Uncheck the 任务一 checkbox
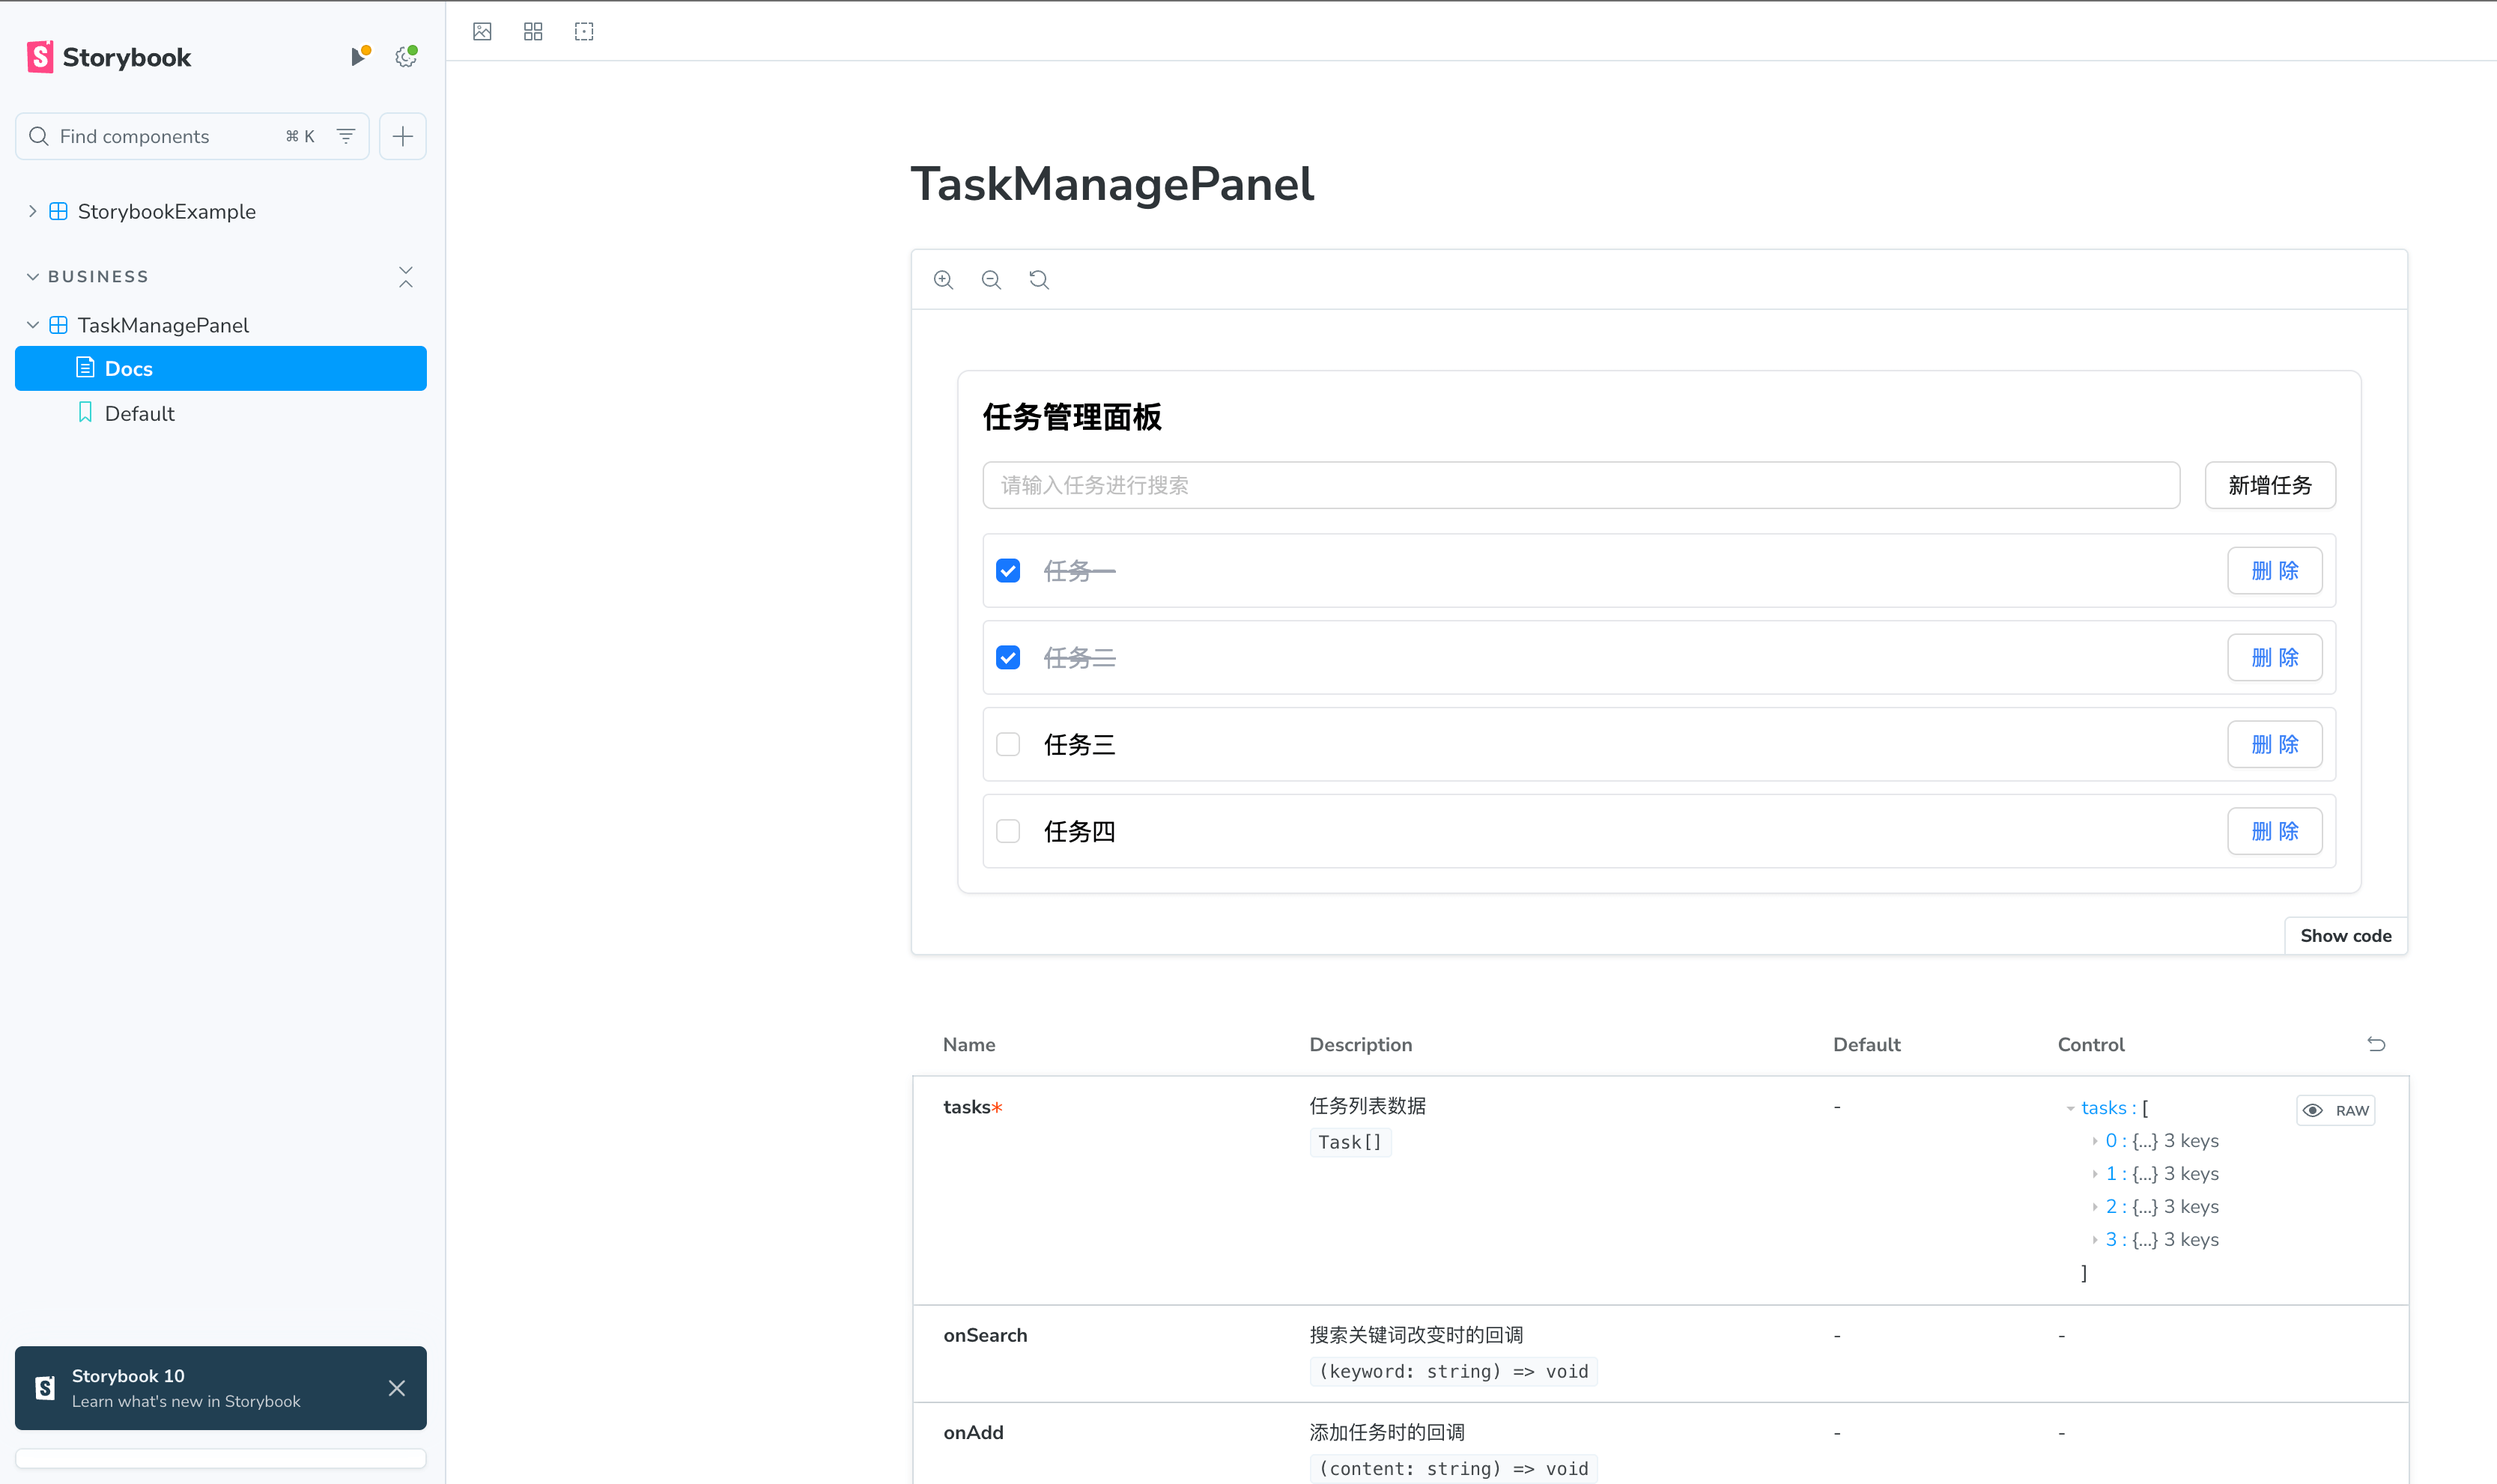The width and height of the screenshot is (2497, 1484). [1008, 571]
